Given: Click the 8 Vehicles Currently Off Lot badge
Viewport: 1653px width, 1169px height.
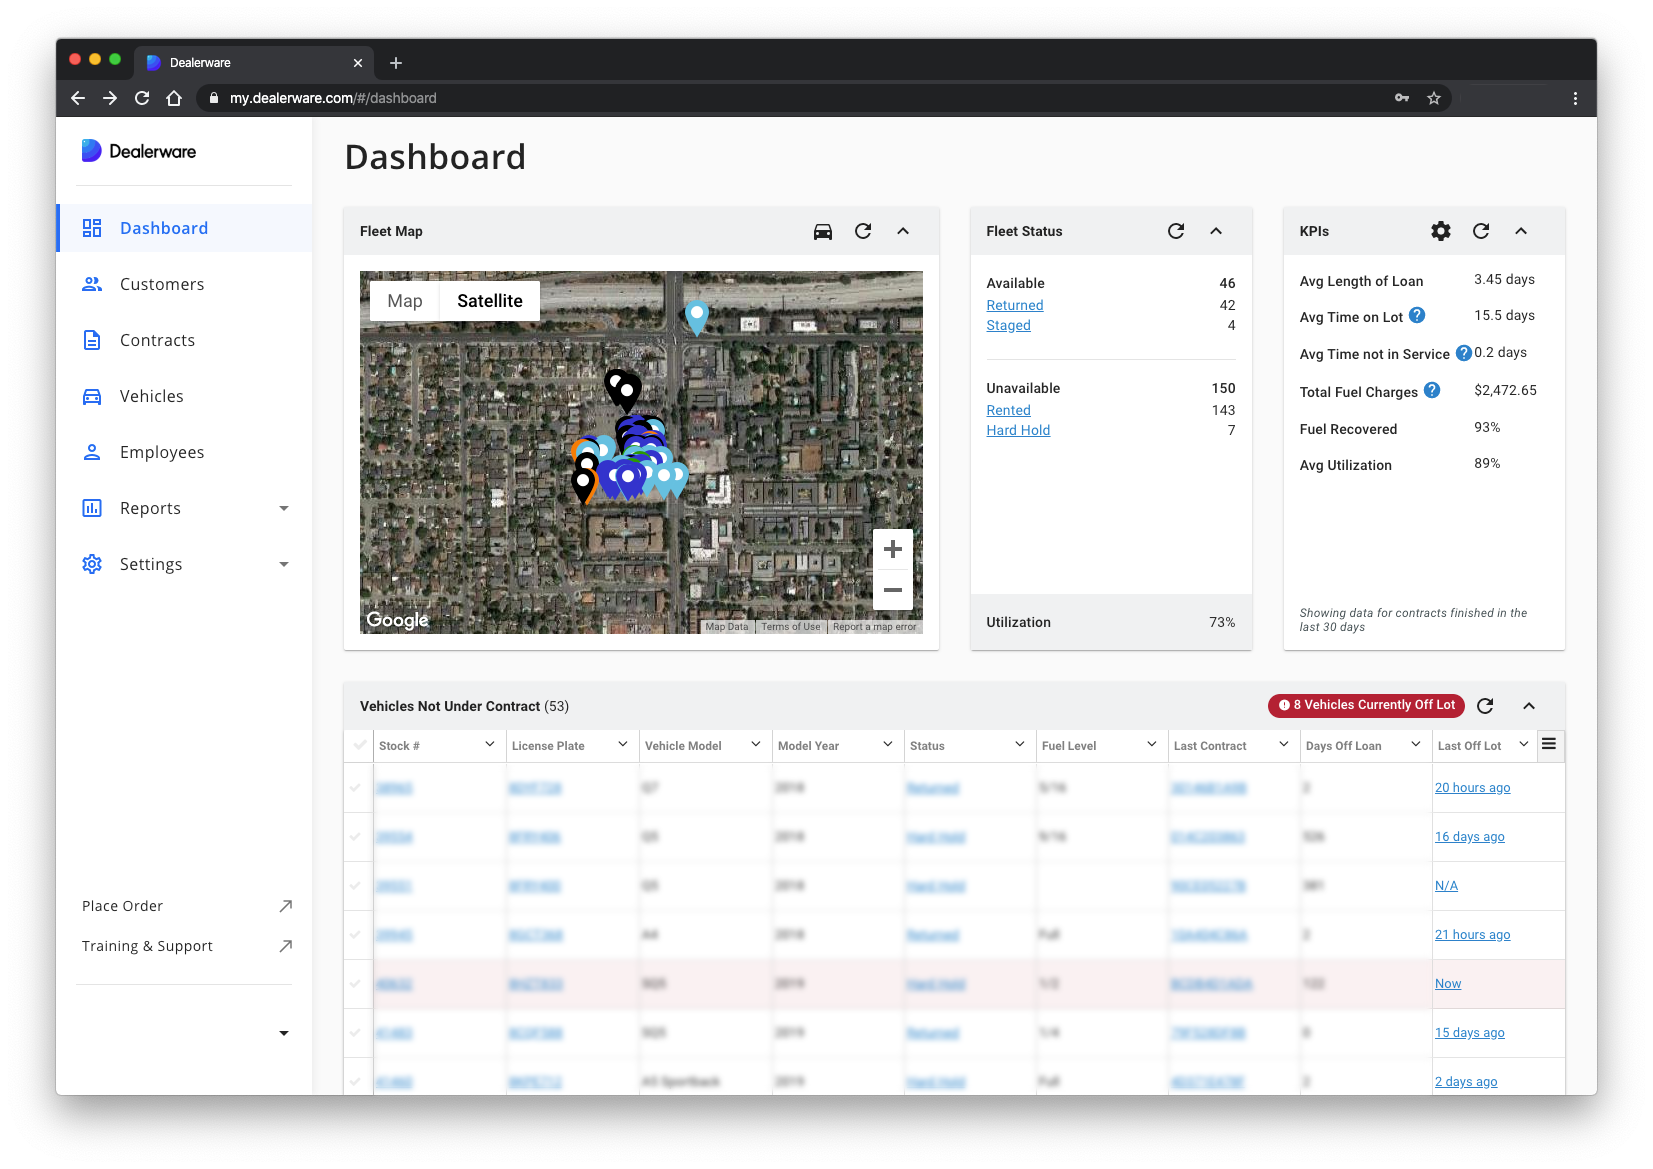Looking at the screenshot, I should (x=1365, y=705).
